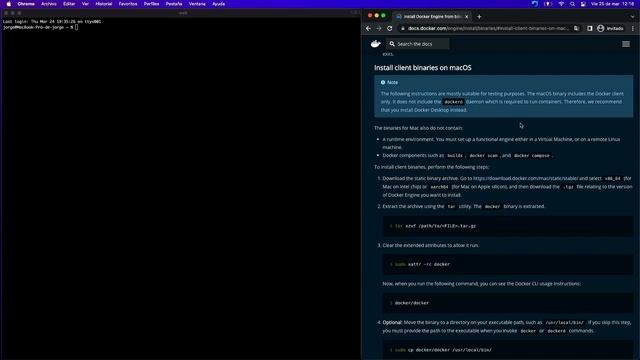Open the battery status icon
Image resolution: width=640 pixels, height=360 pixels.
click(x=548, y=4)
